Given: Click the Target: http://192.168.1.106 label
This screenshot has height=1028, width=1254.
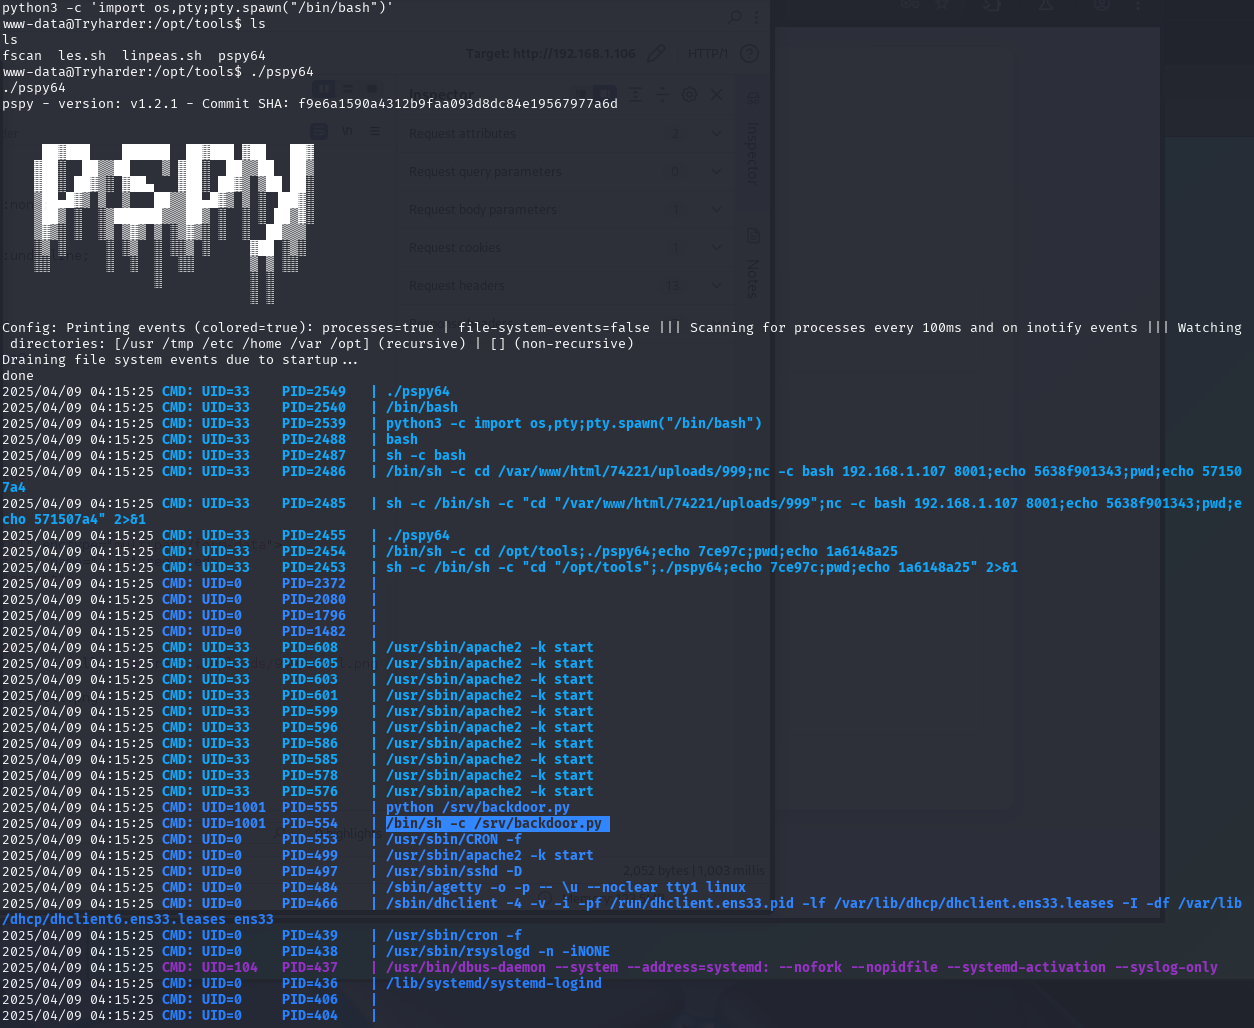Looking at the screenshot, I should click(x=551, y=53).
